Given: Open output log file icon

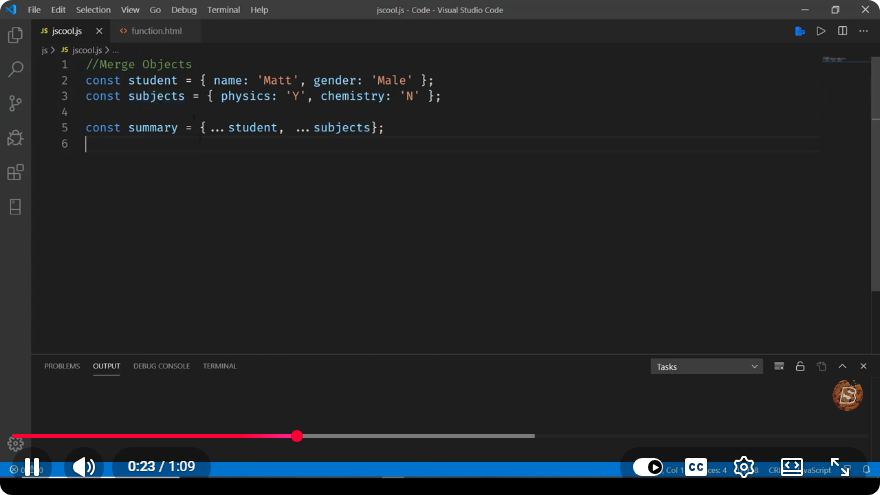Looking at the screenshot, I should click(821, 366).
